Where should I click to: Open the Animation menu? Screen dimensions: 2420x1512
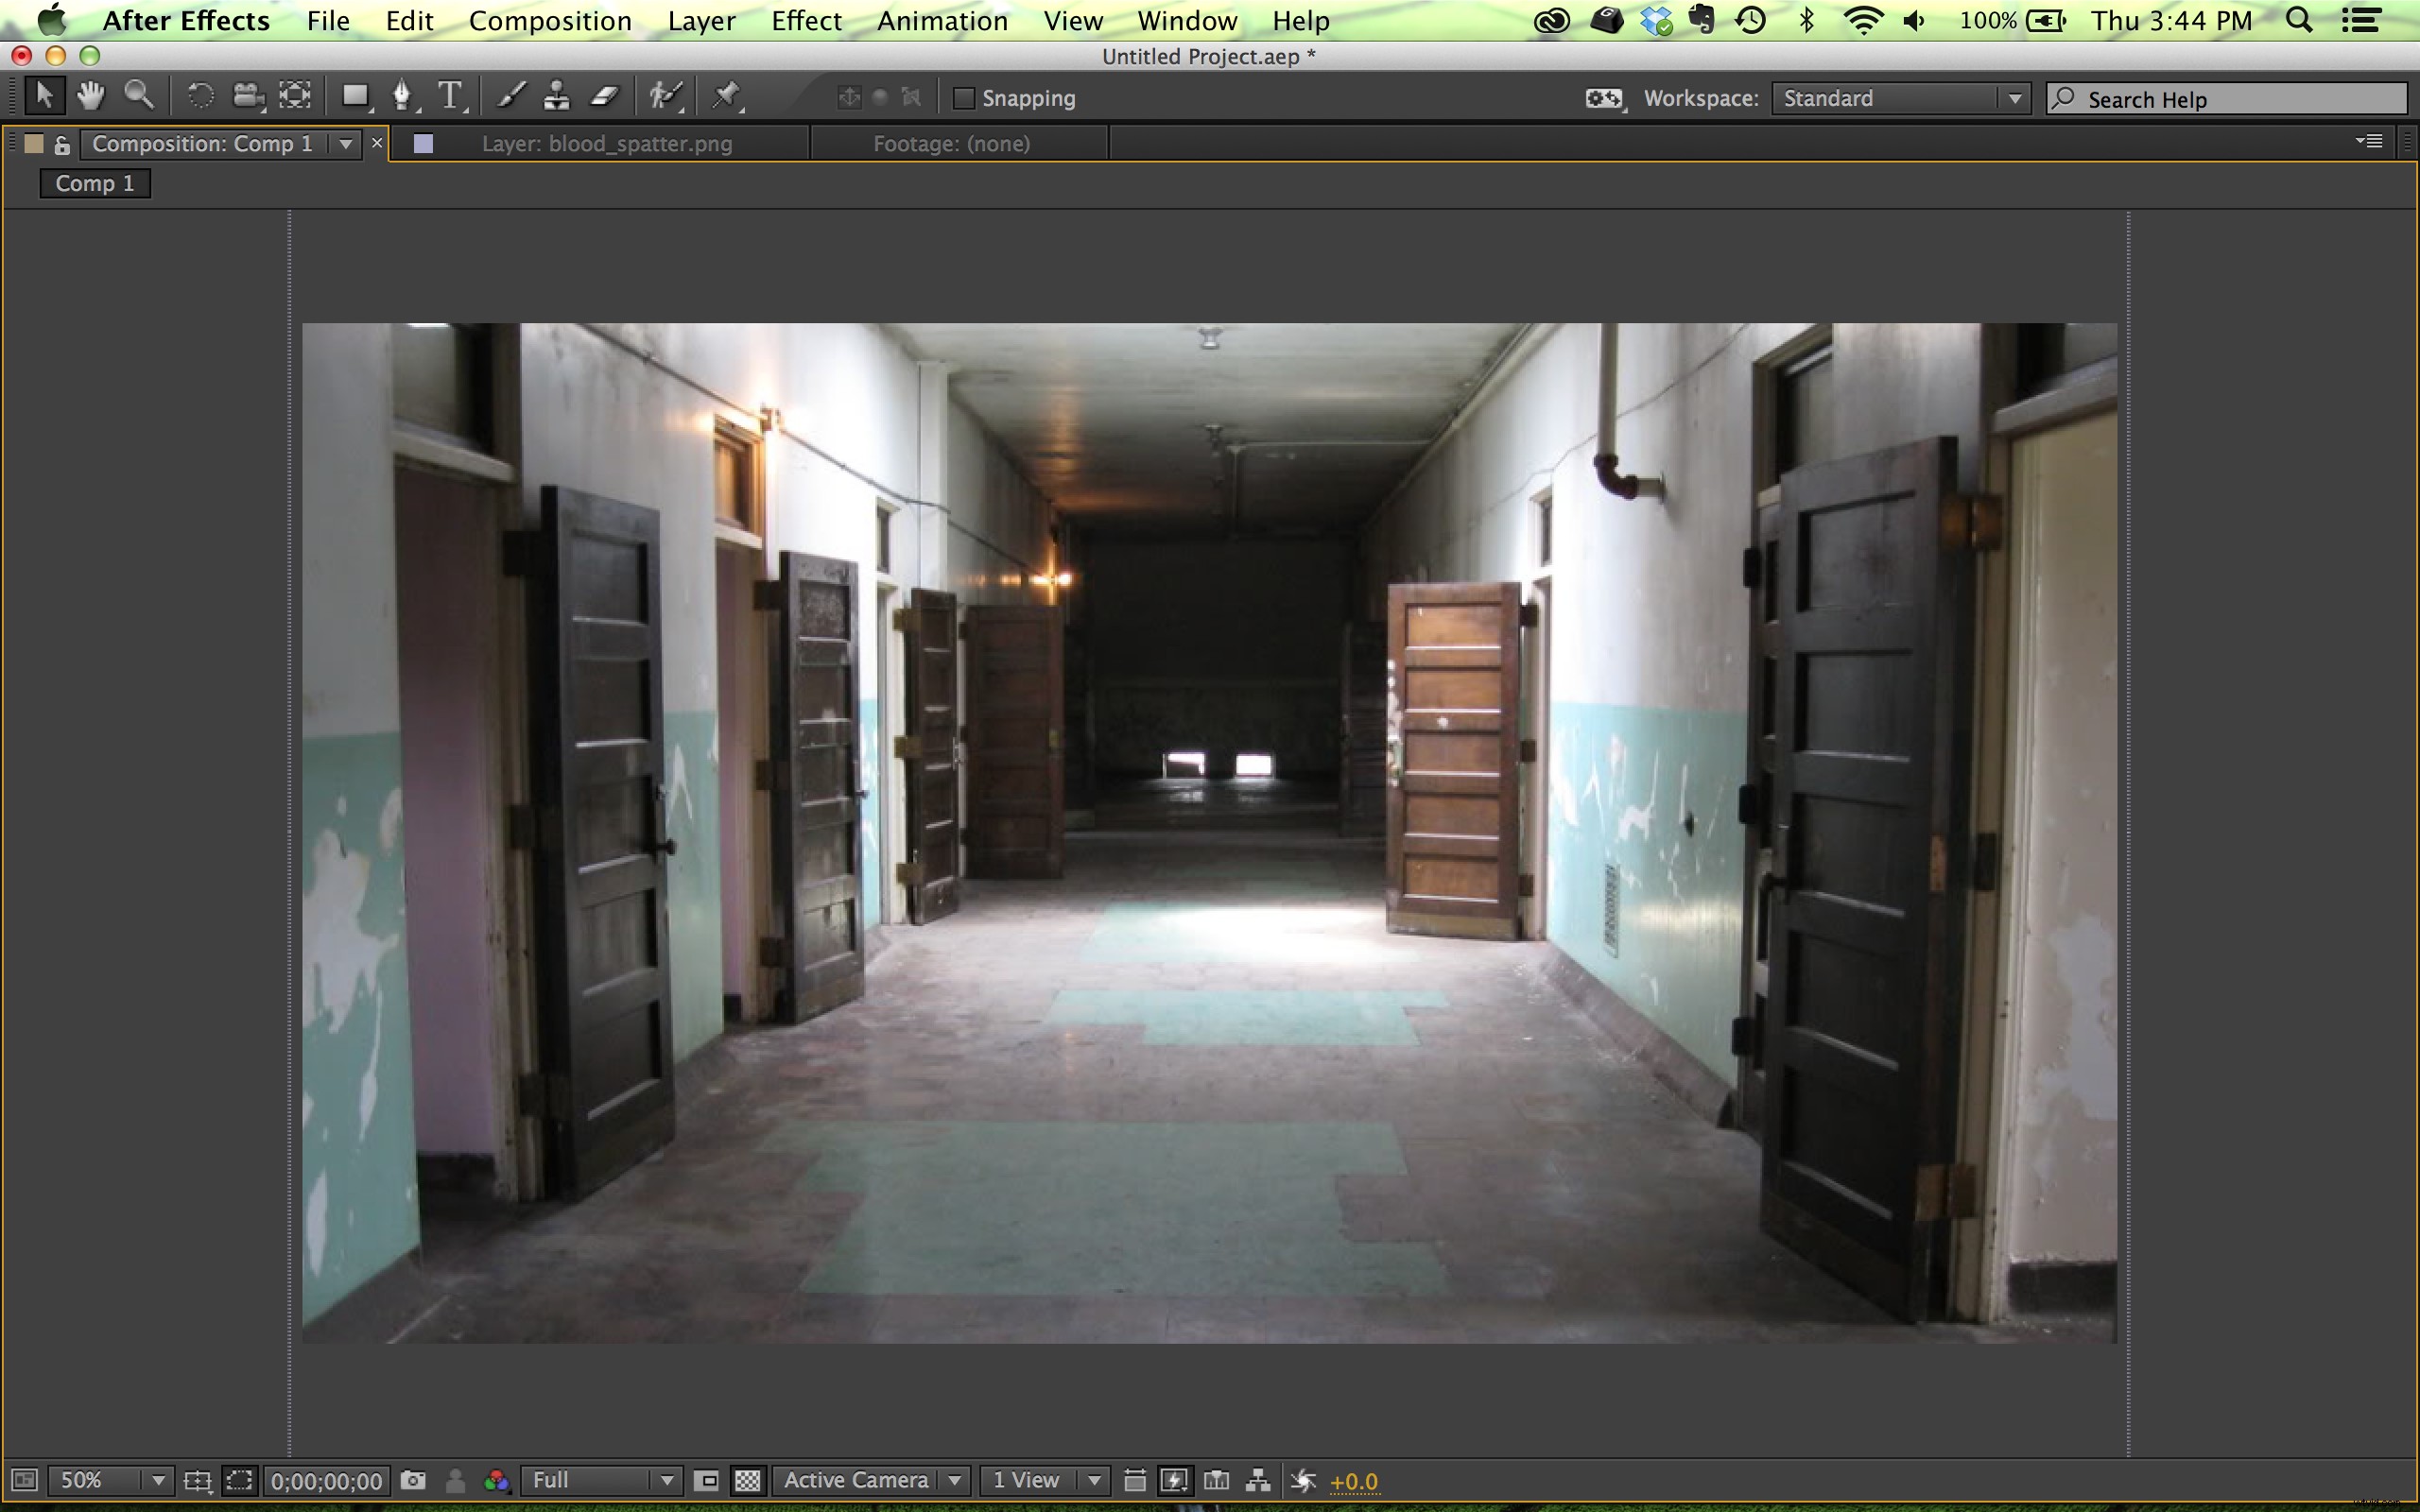point(942,21)
